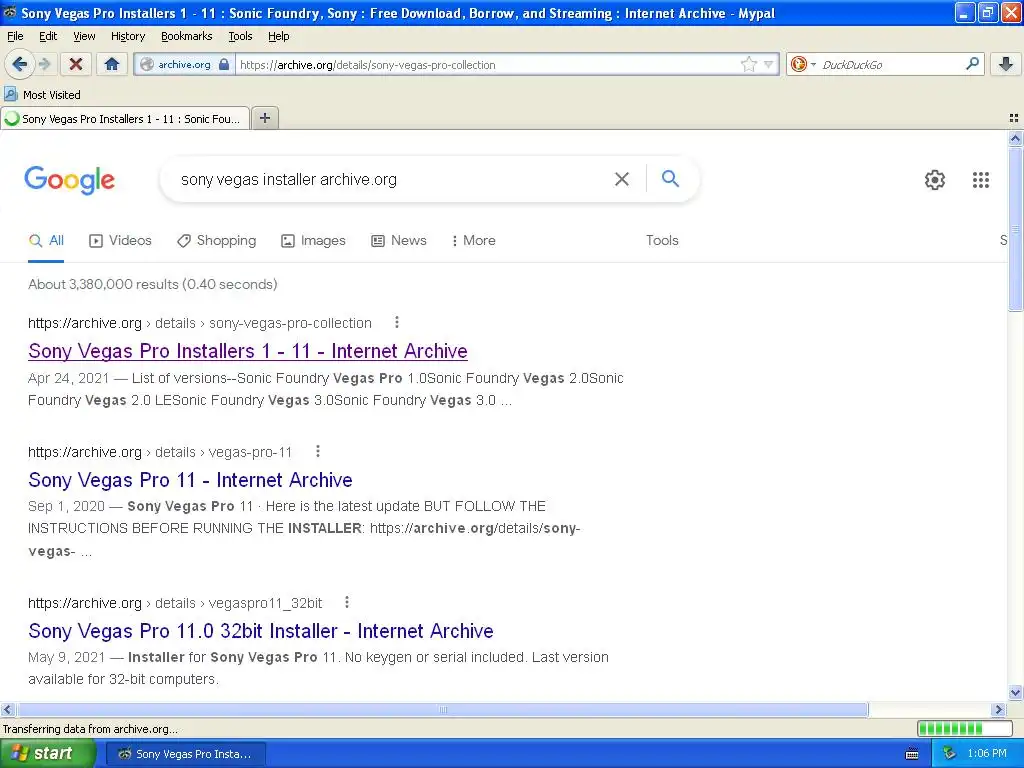This screenshot has width=1024, height=768.
Task: Open Google quick settings gear
Action: pos(935,180)
